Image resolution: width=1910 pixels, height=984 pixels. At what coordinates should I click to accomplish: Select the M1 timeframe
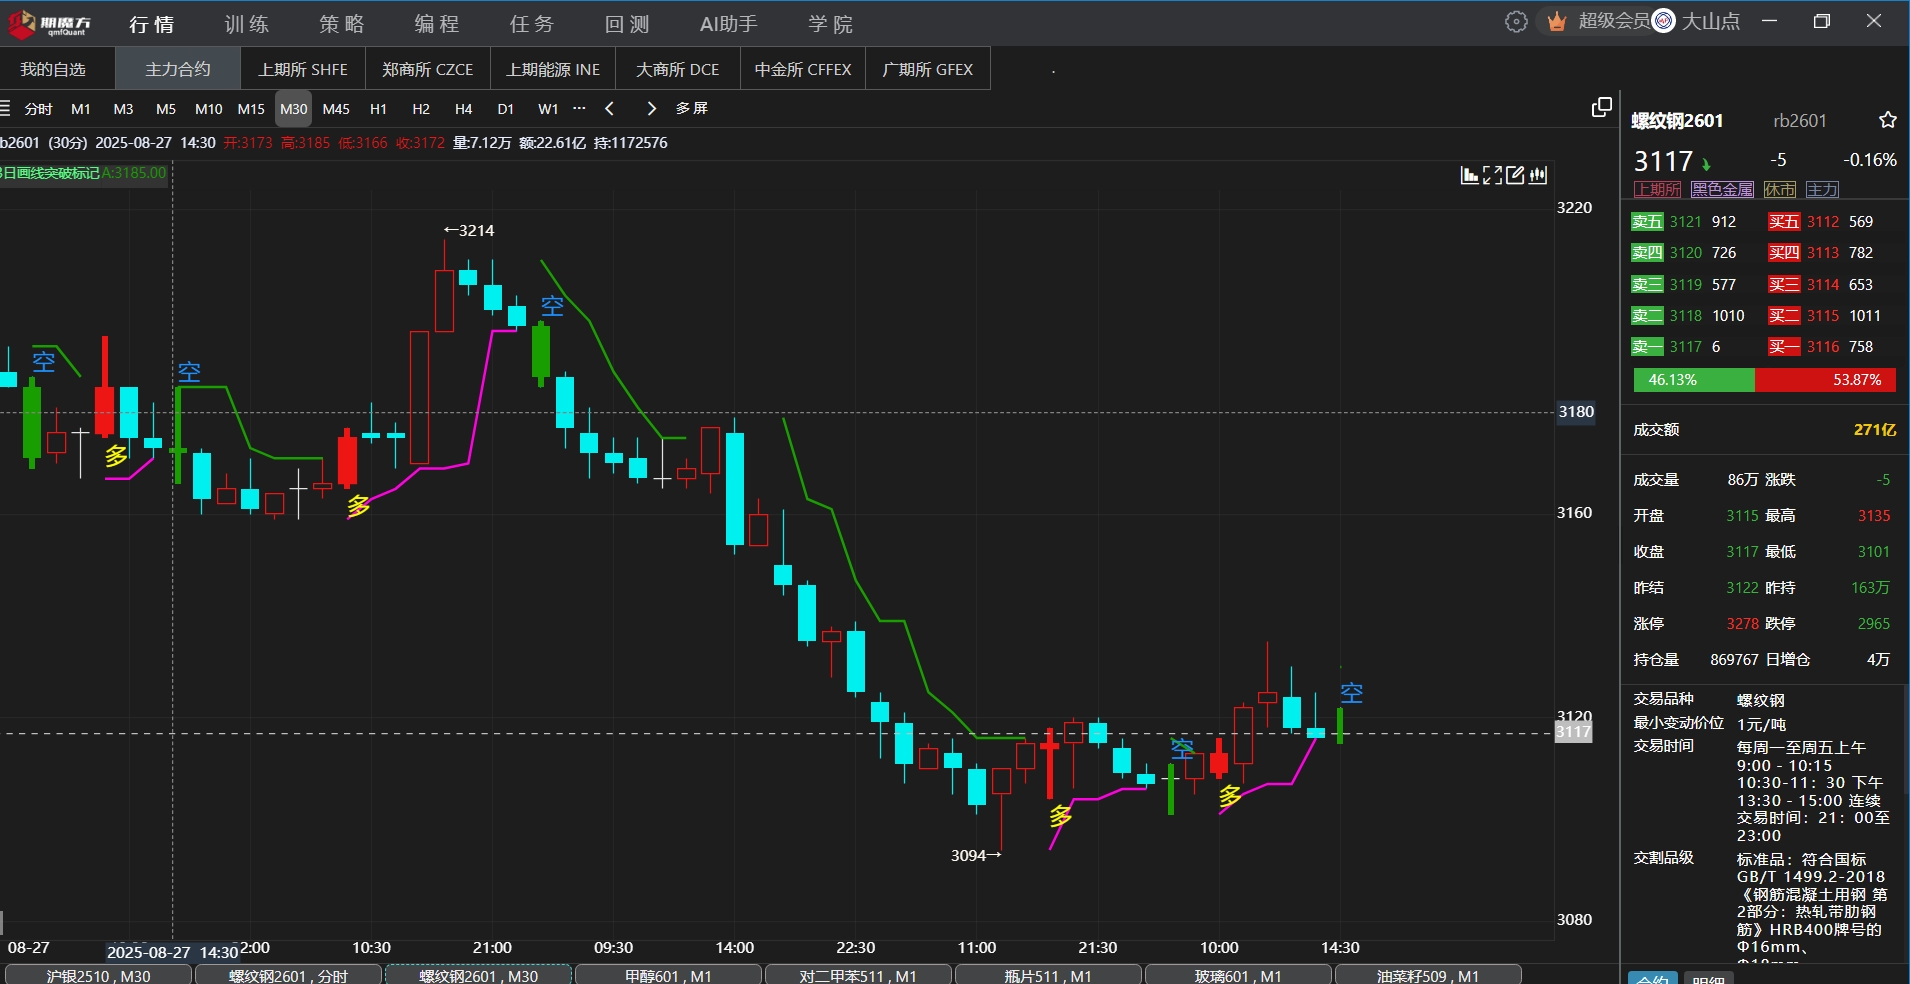coord(81,109)
